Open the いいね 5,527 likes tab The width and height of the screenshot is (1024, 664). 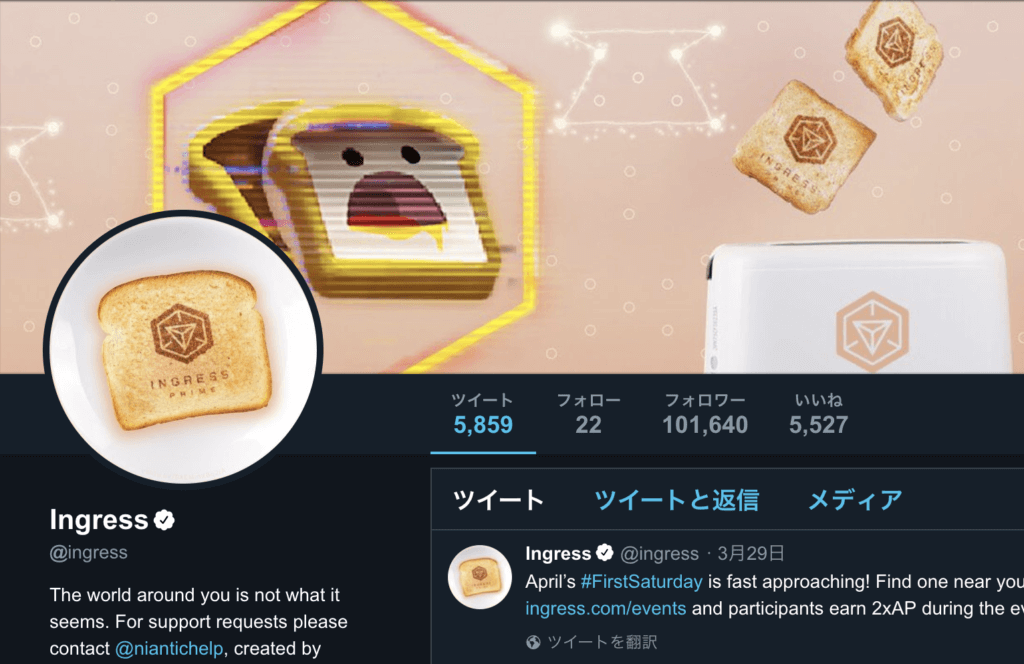click(x=818, y=414)
